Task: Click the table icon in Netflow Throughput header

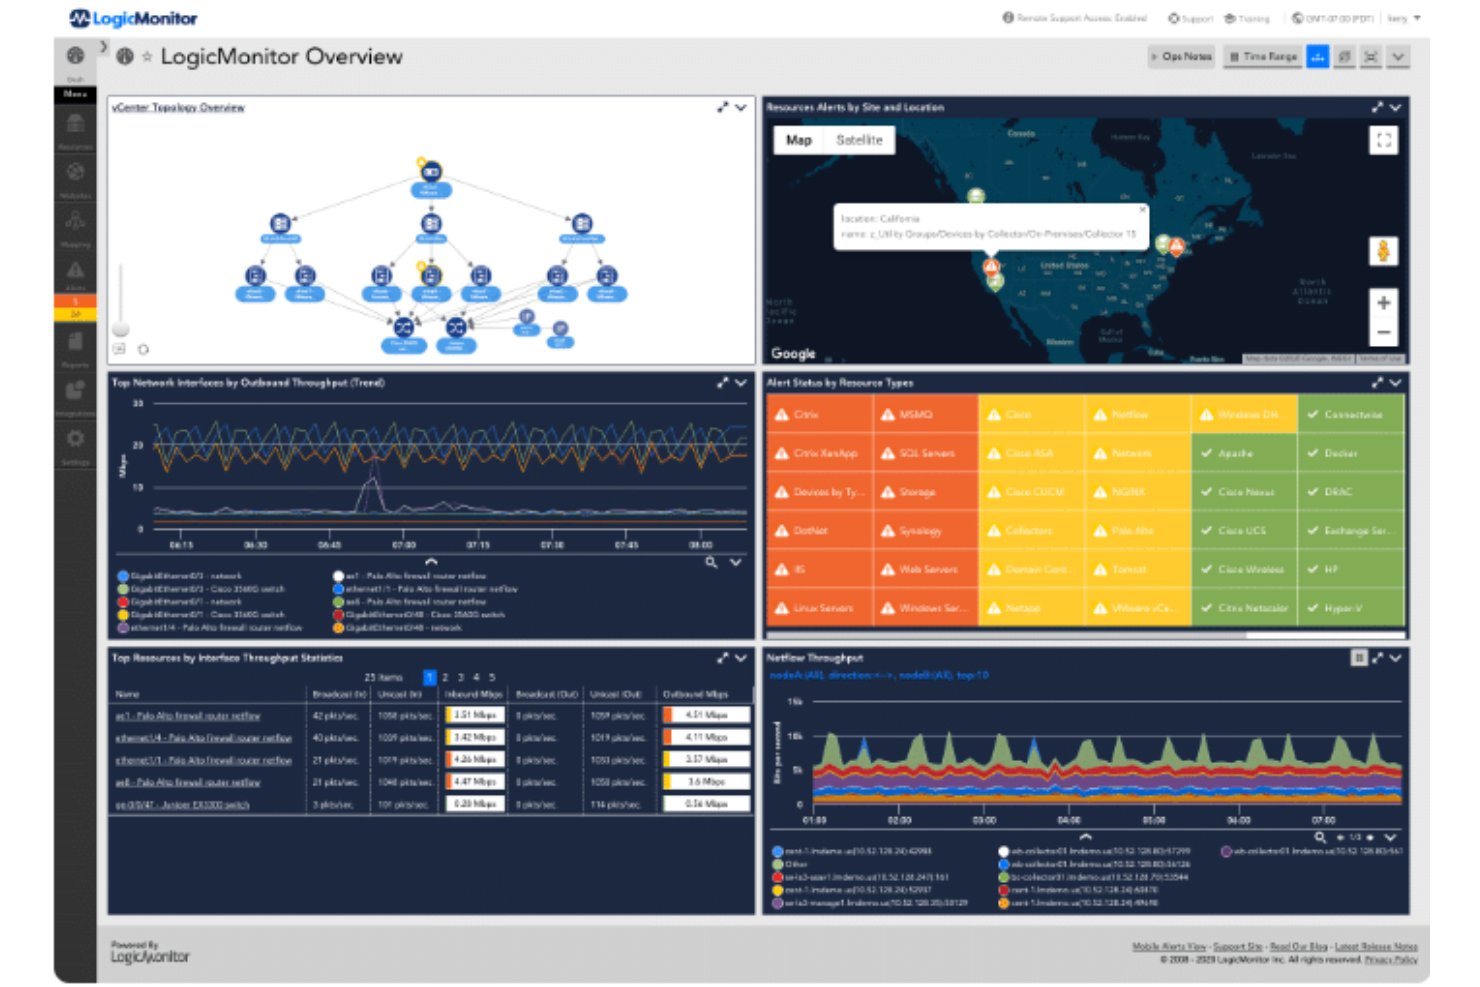Action: [x=1359, y=658]
